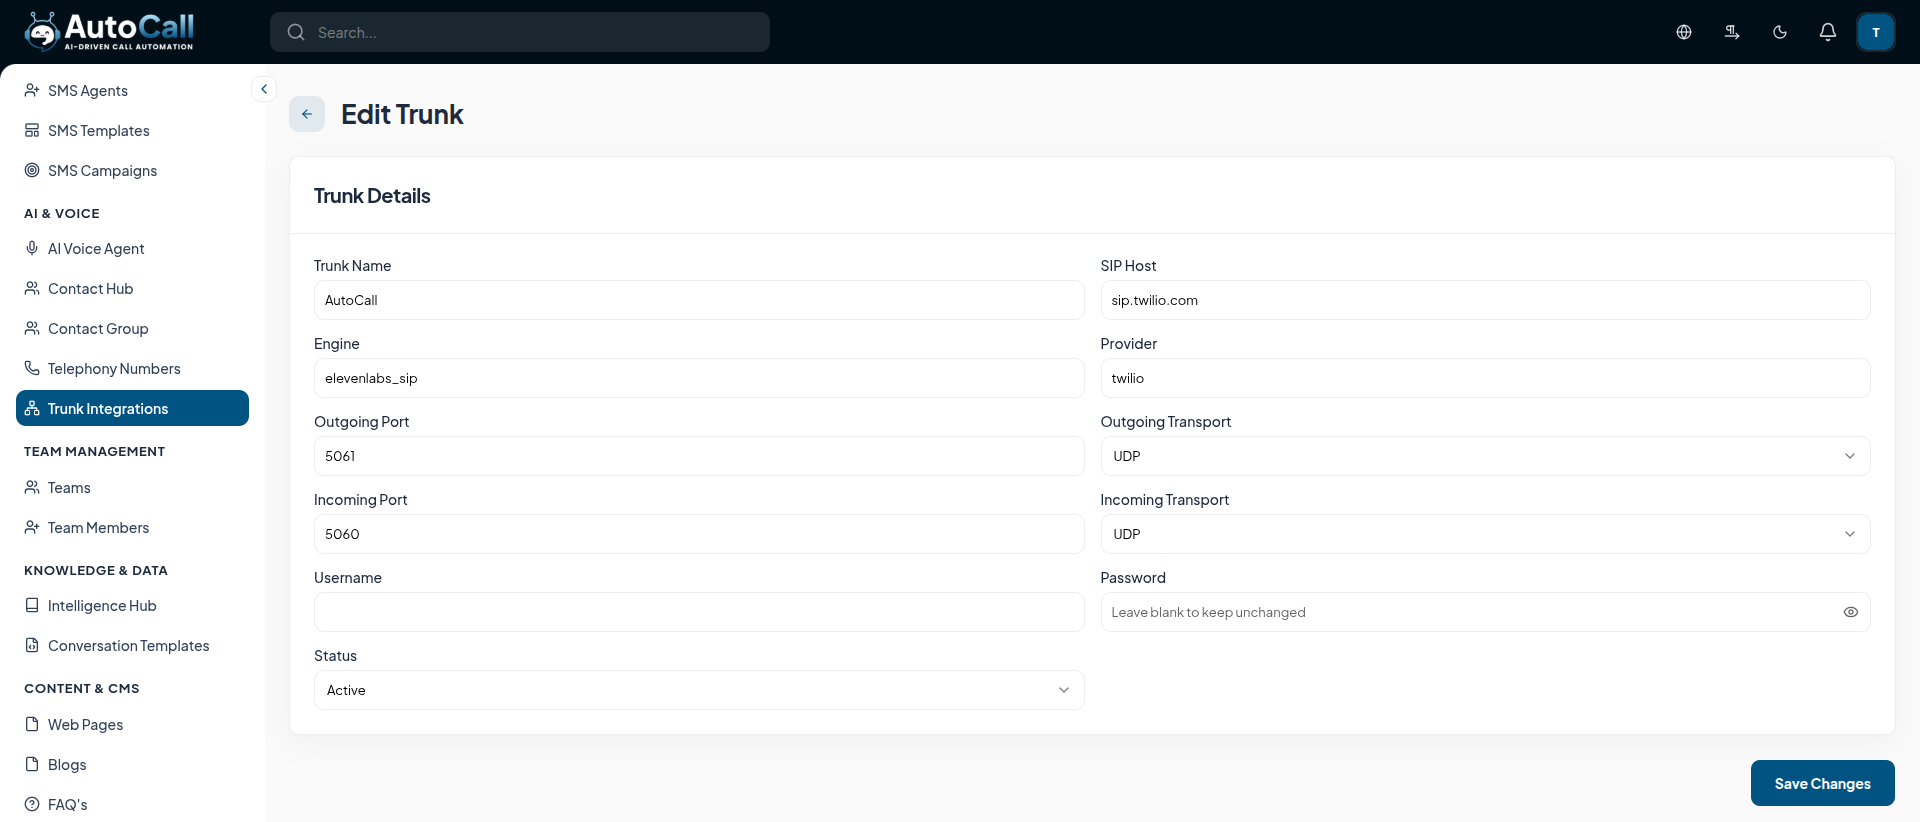Click the Incoming Port field
The width and height of the screenshot is (1920, 822).
click(699, 534)
